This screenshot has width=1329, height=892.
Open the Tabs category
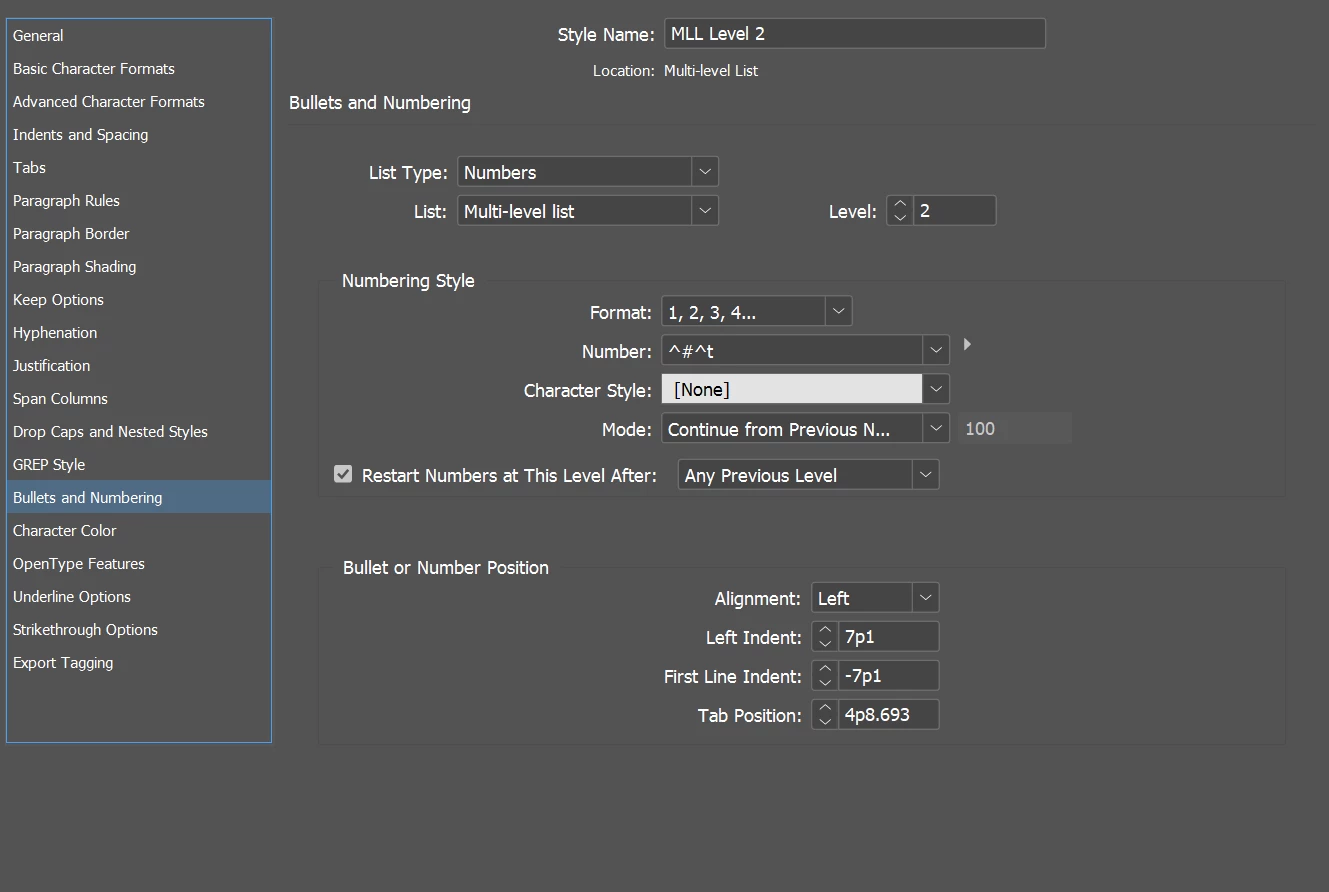(x=138, y=167)
